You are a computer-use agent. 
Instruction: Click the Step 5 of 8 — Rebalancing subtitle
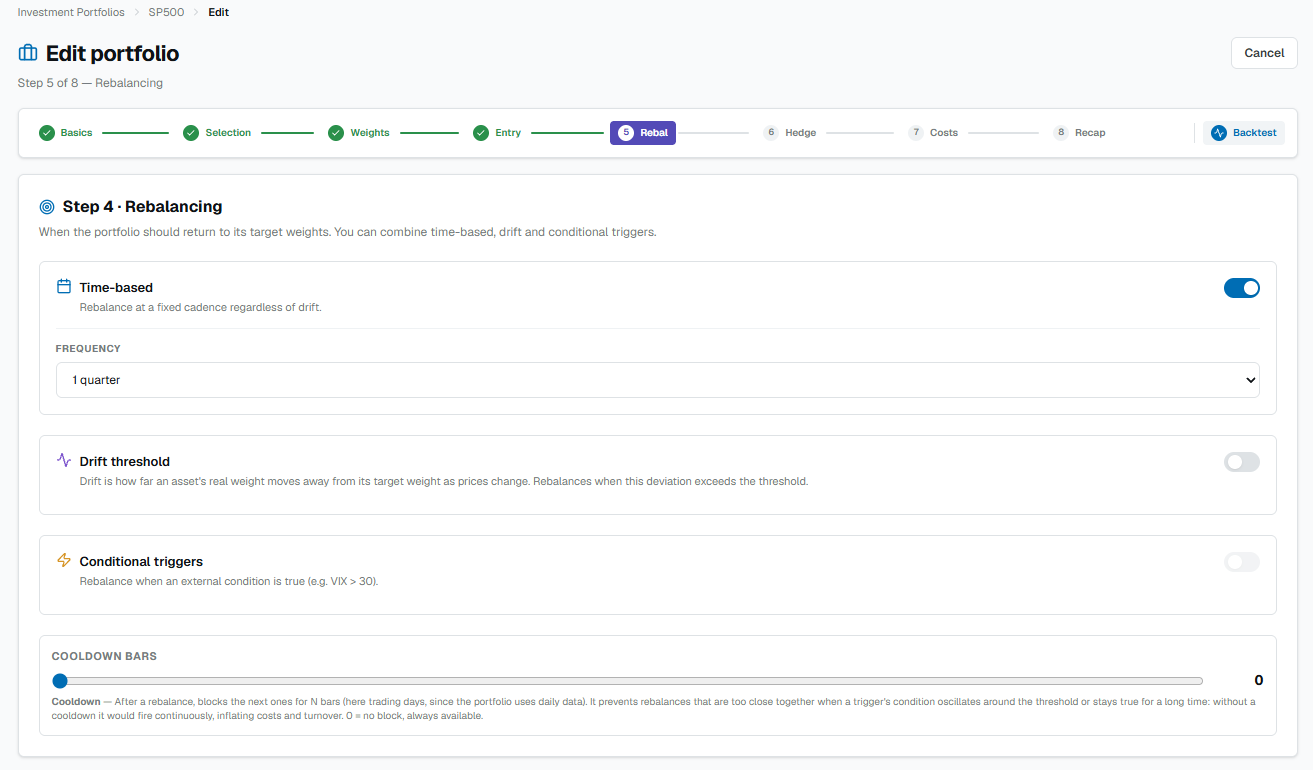click(90, 83)
